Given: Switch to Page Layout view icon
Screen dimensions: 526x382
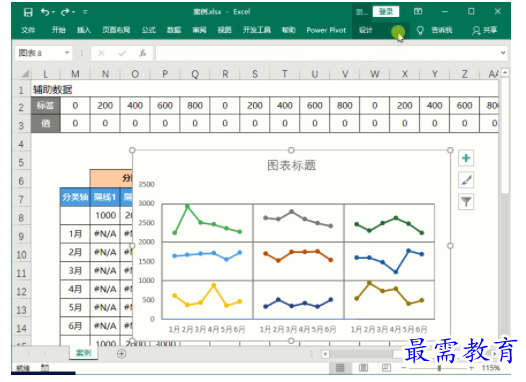Looking at the screenshot, I should coord(363,368).
